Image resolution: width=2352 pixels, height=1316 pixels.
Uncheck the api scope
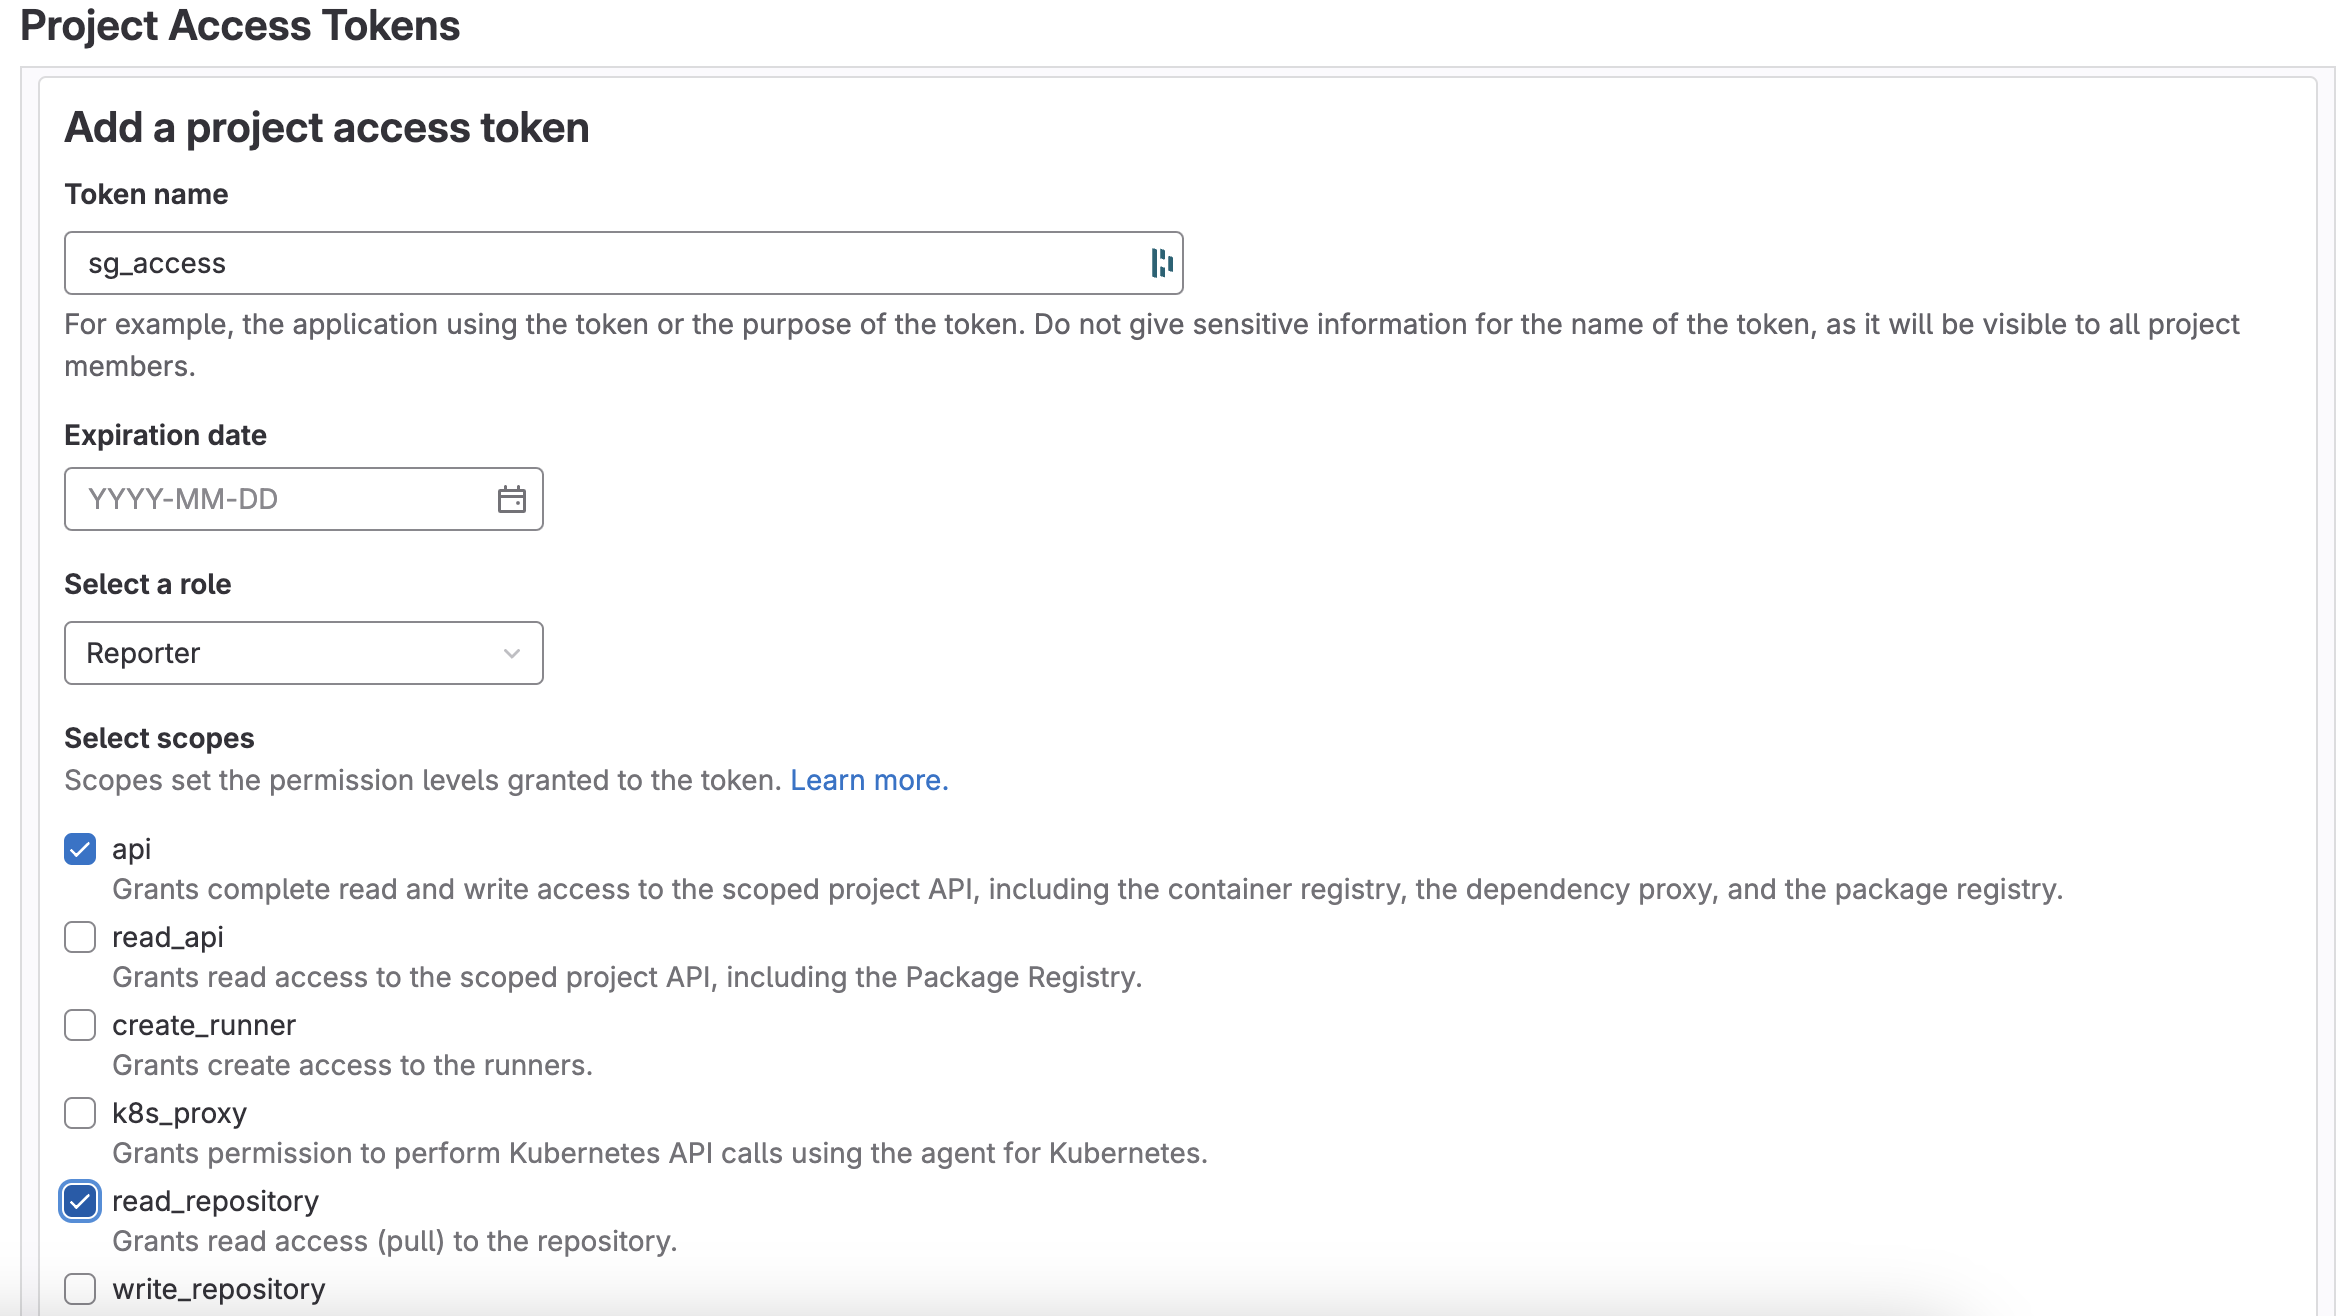[80, 848]
